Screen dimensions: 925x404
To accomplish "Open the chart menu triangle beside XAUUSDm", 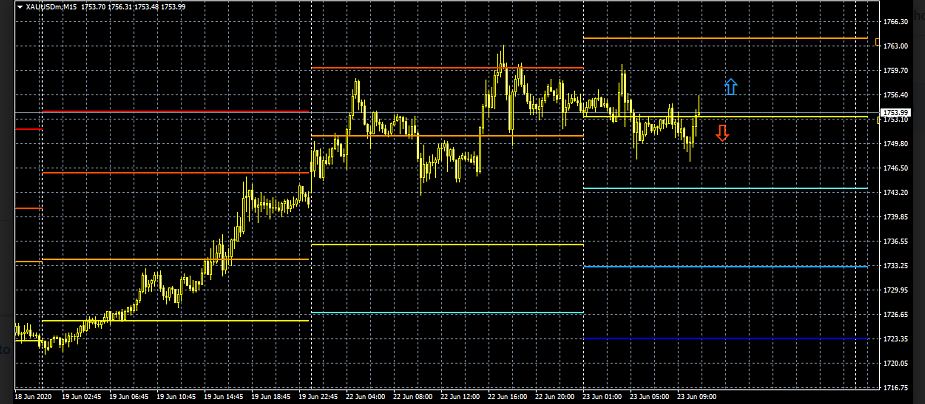I will [x=20, y=7].
